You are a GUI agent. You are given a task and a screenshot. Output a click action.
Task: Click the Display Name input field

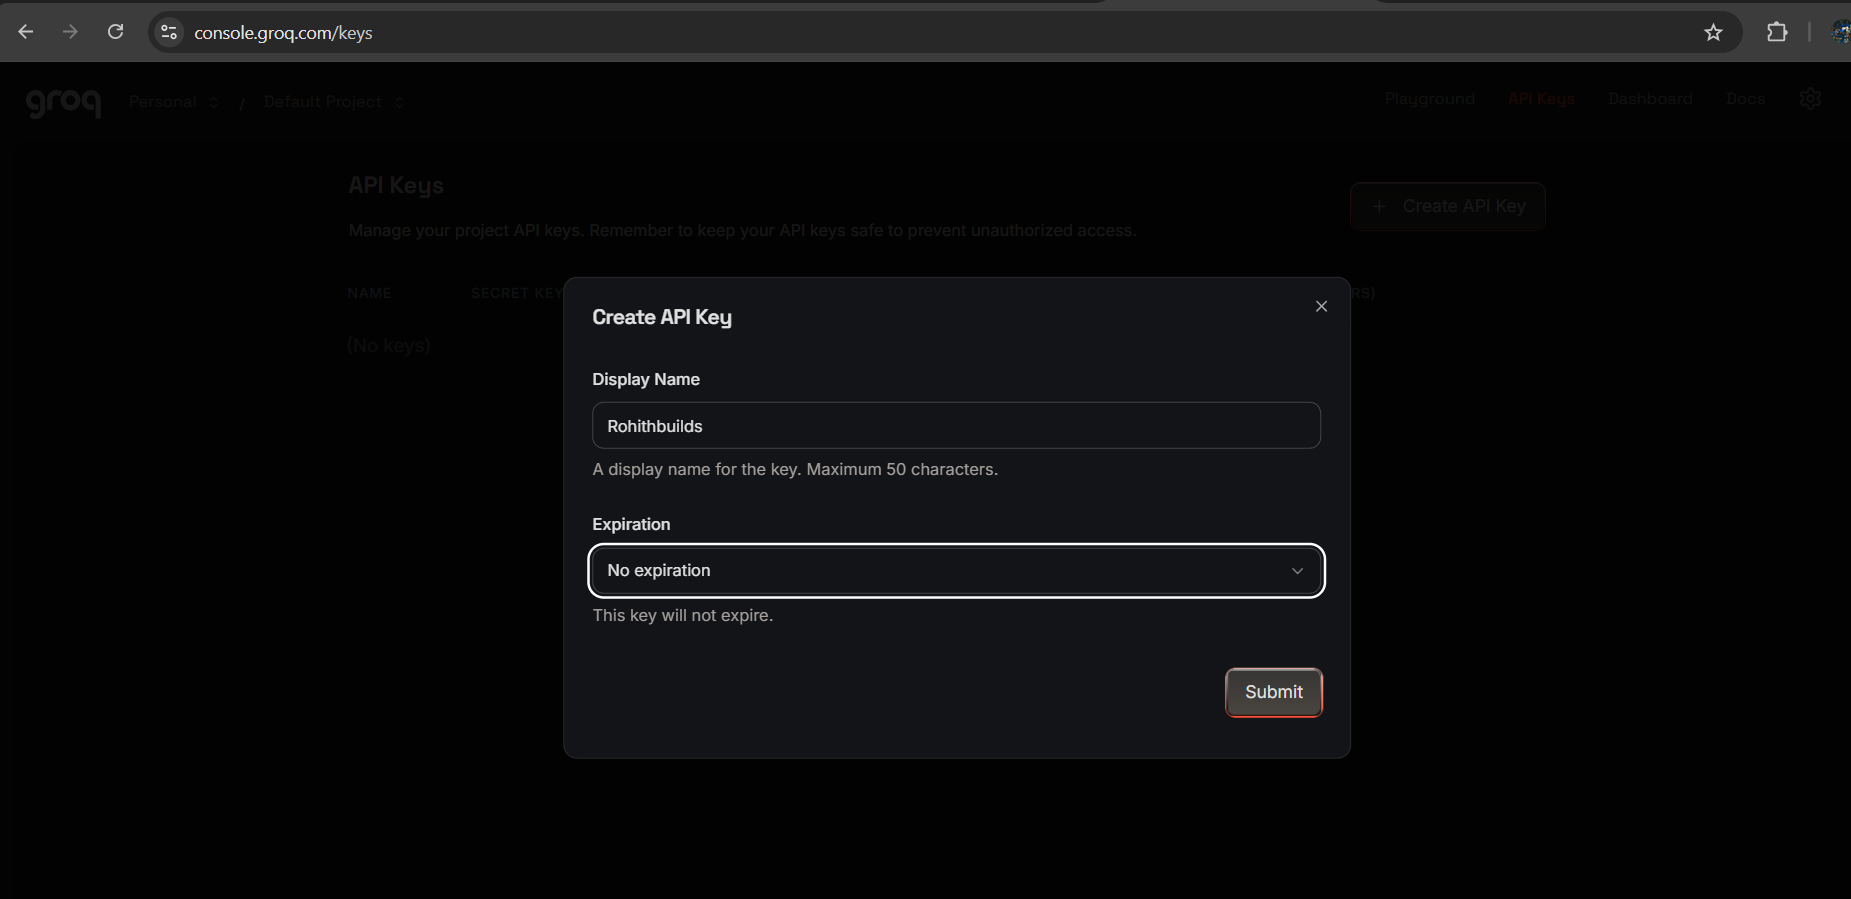pos(956,426)
